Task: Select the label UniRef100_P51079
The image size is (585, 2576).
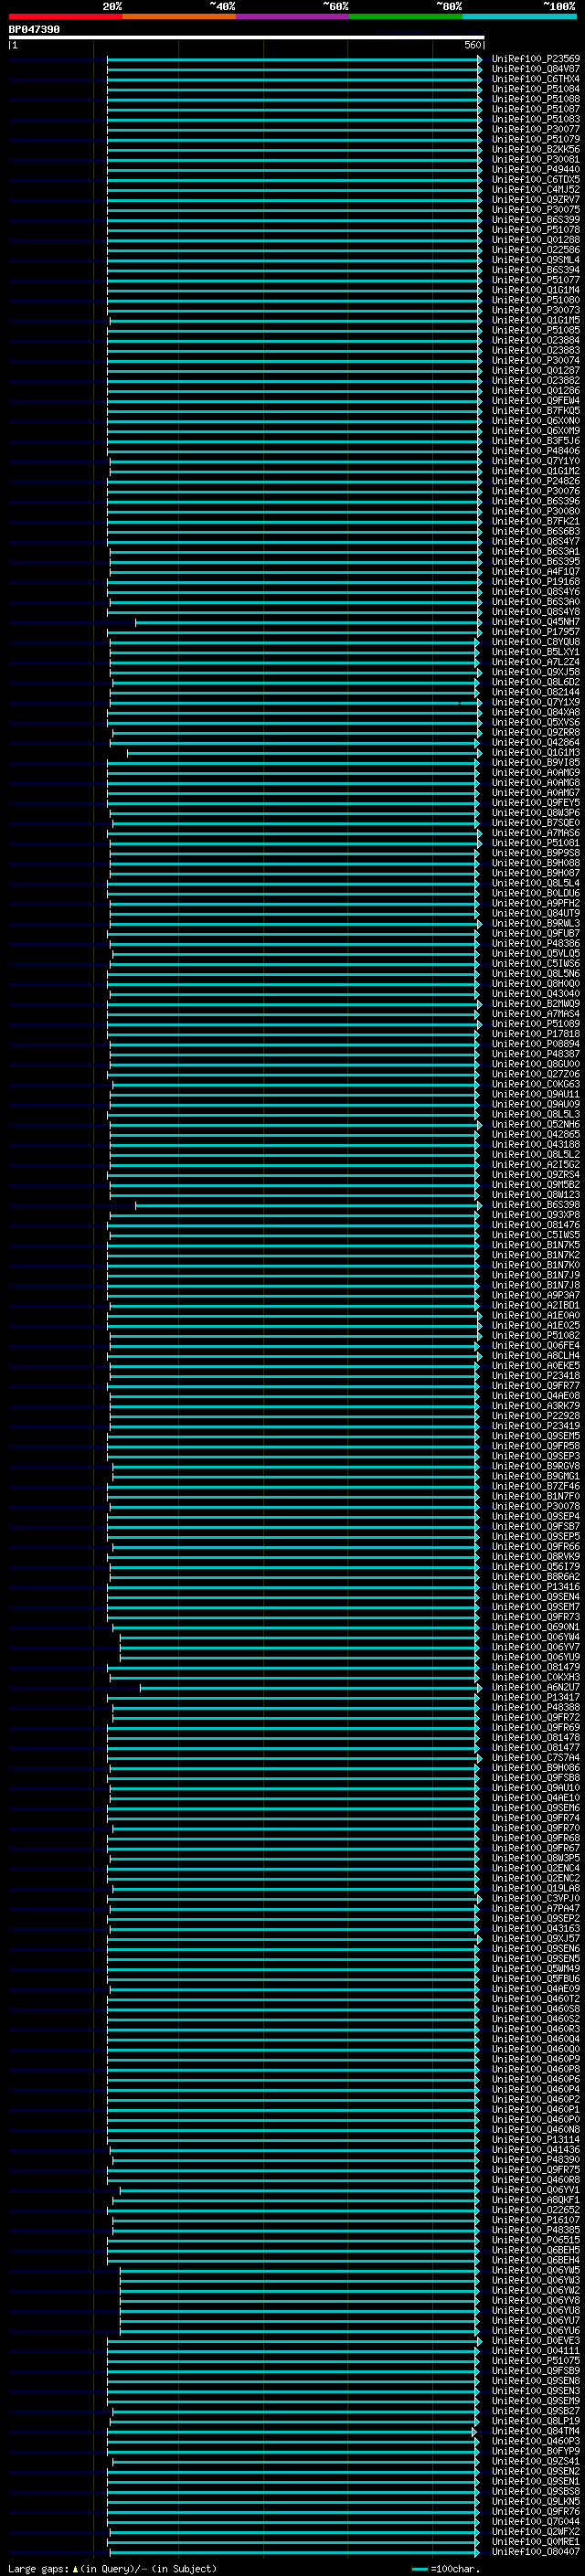Action: 536,140
